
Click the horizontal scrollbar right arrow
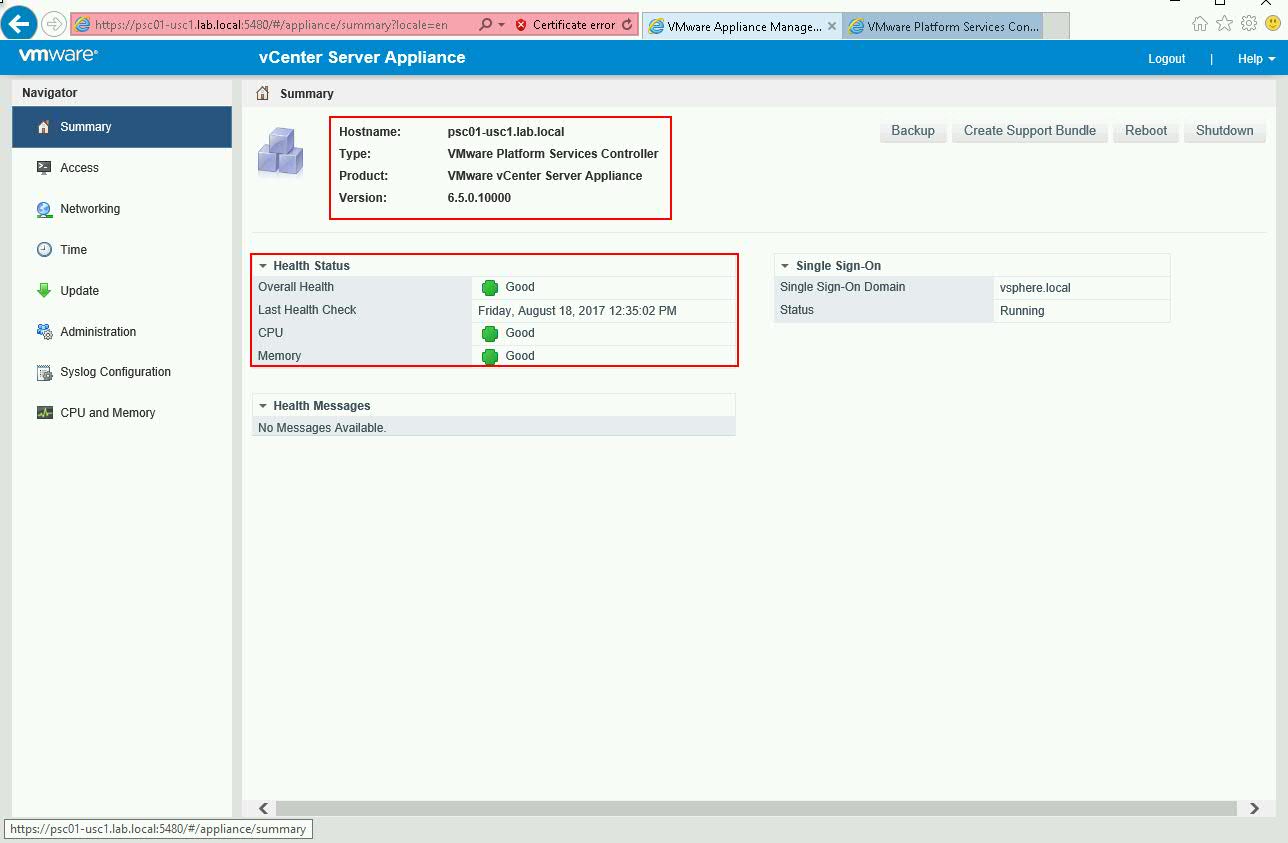[1254, 808]
